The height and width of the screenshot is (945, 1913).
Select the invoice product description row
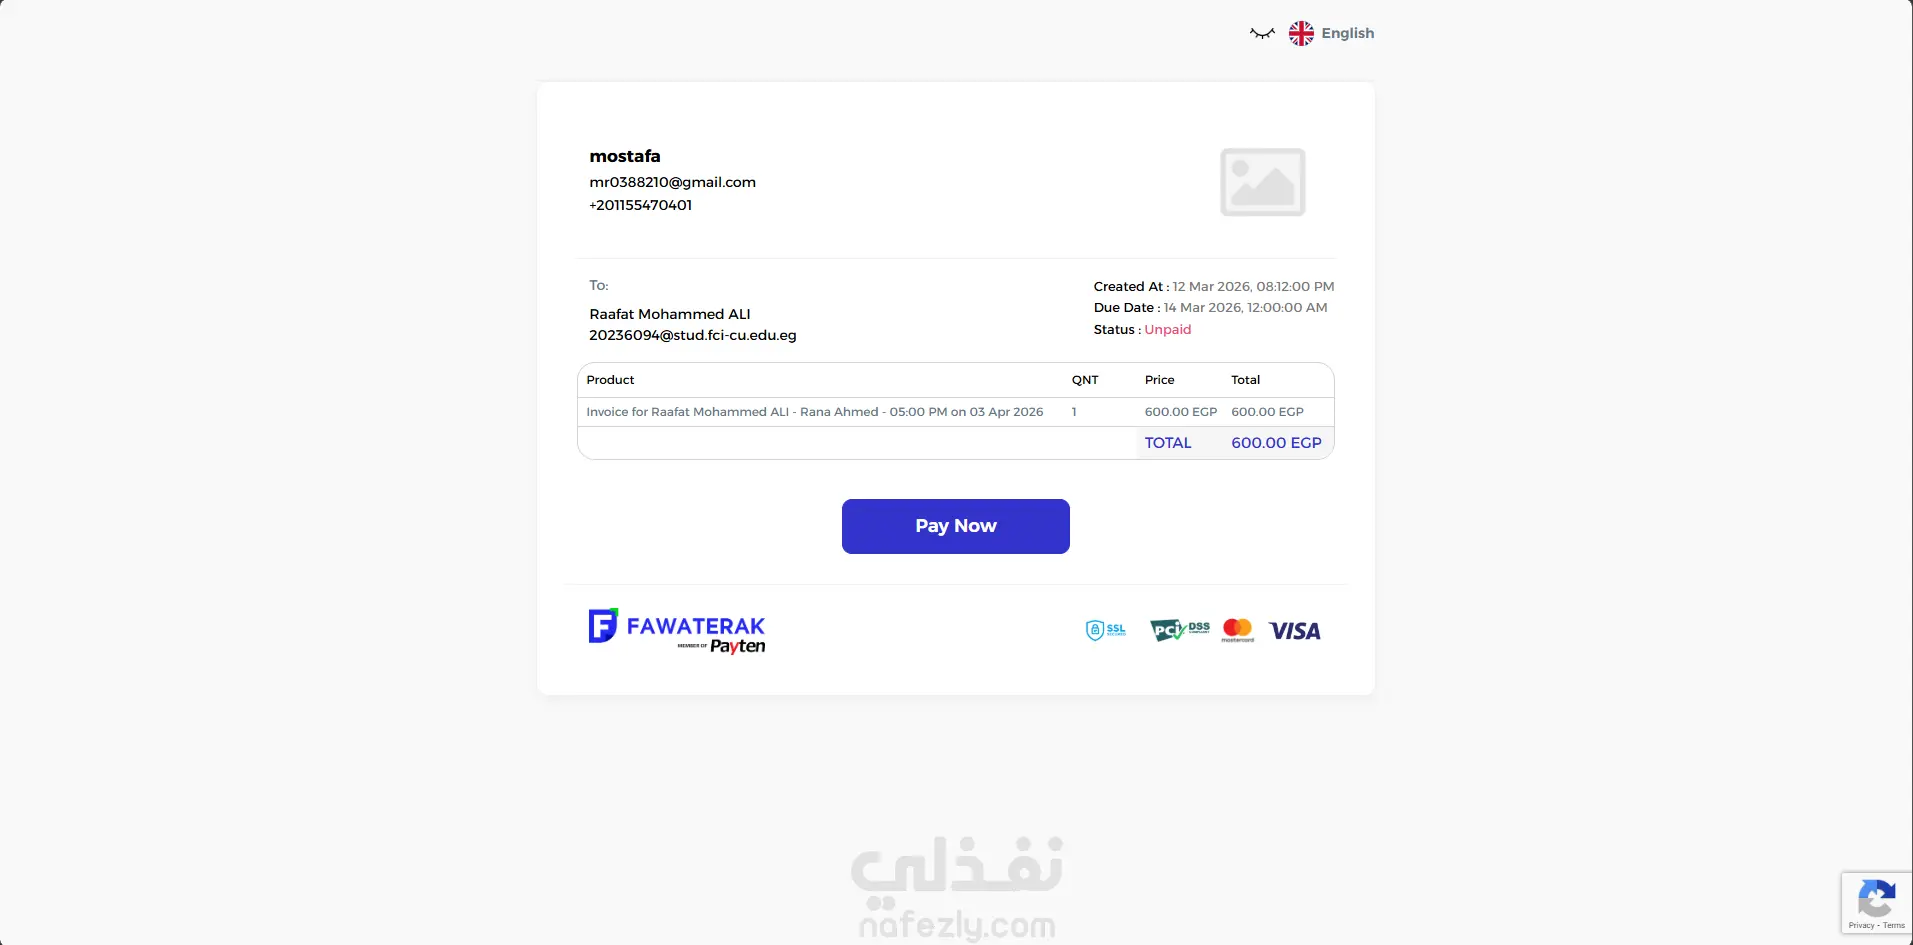click(x=955, y=412)
